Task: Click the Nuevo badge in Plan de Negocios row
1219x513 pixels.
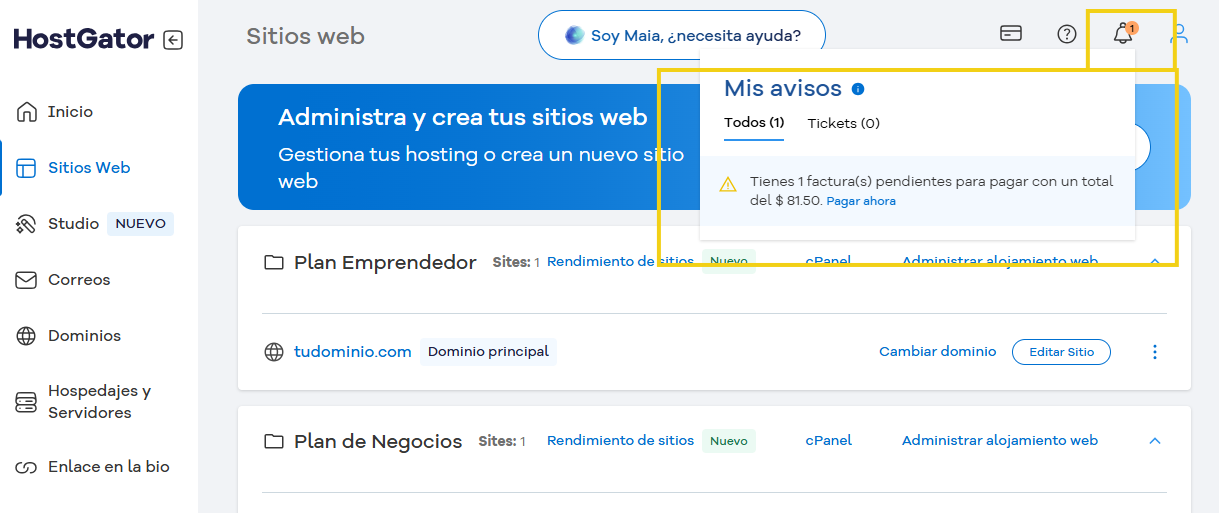Action: (729, 441)
